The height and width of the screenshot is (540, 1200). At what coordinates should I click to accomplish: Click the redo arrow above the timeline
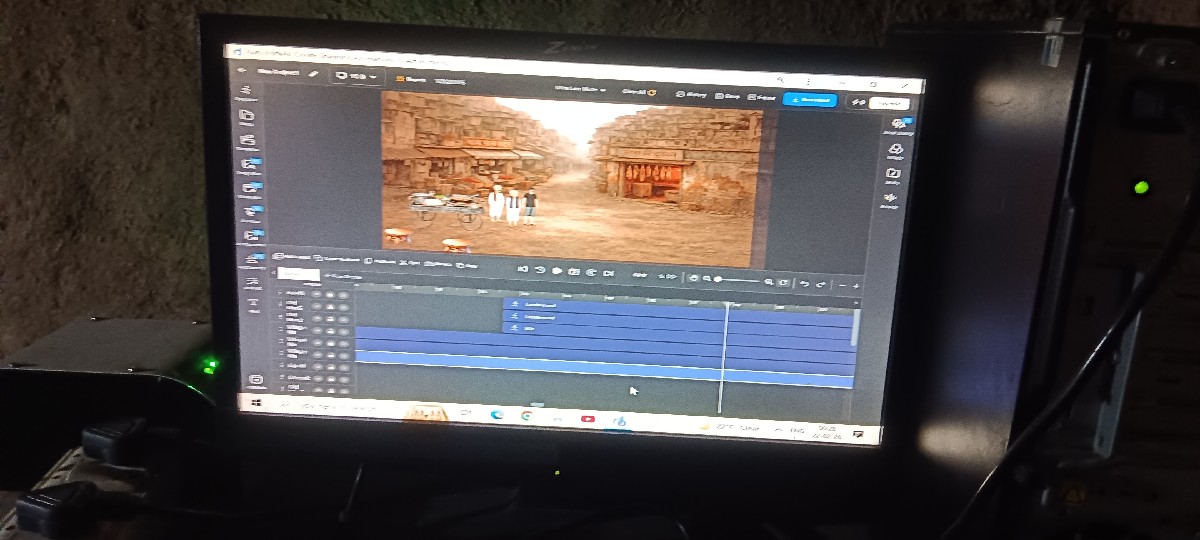point(821,285)
